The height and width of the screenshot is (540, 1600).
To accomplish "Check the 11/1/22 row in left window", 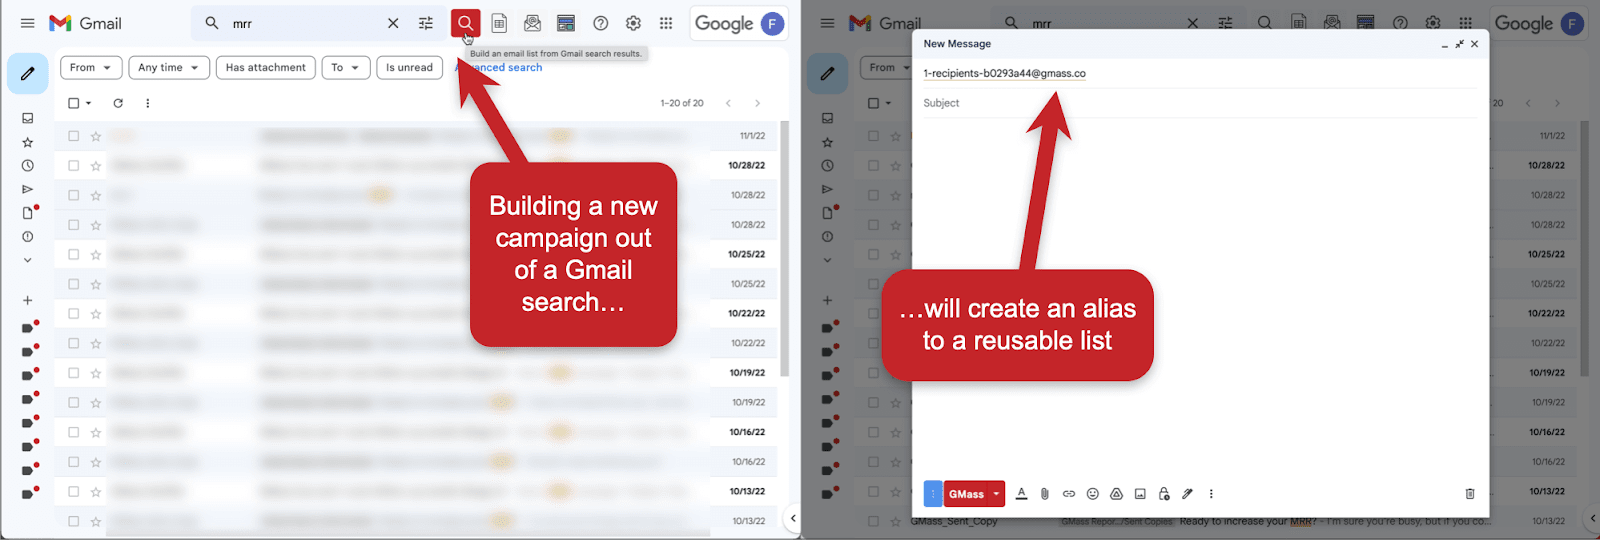I will (x=74, y=136).
